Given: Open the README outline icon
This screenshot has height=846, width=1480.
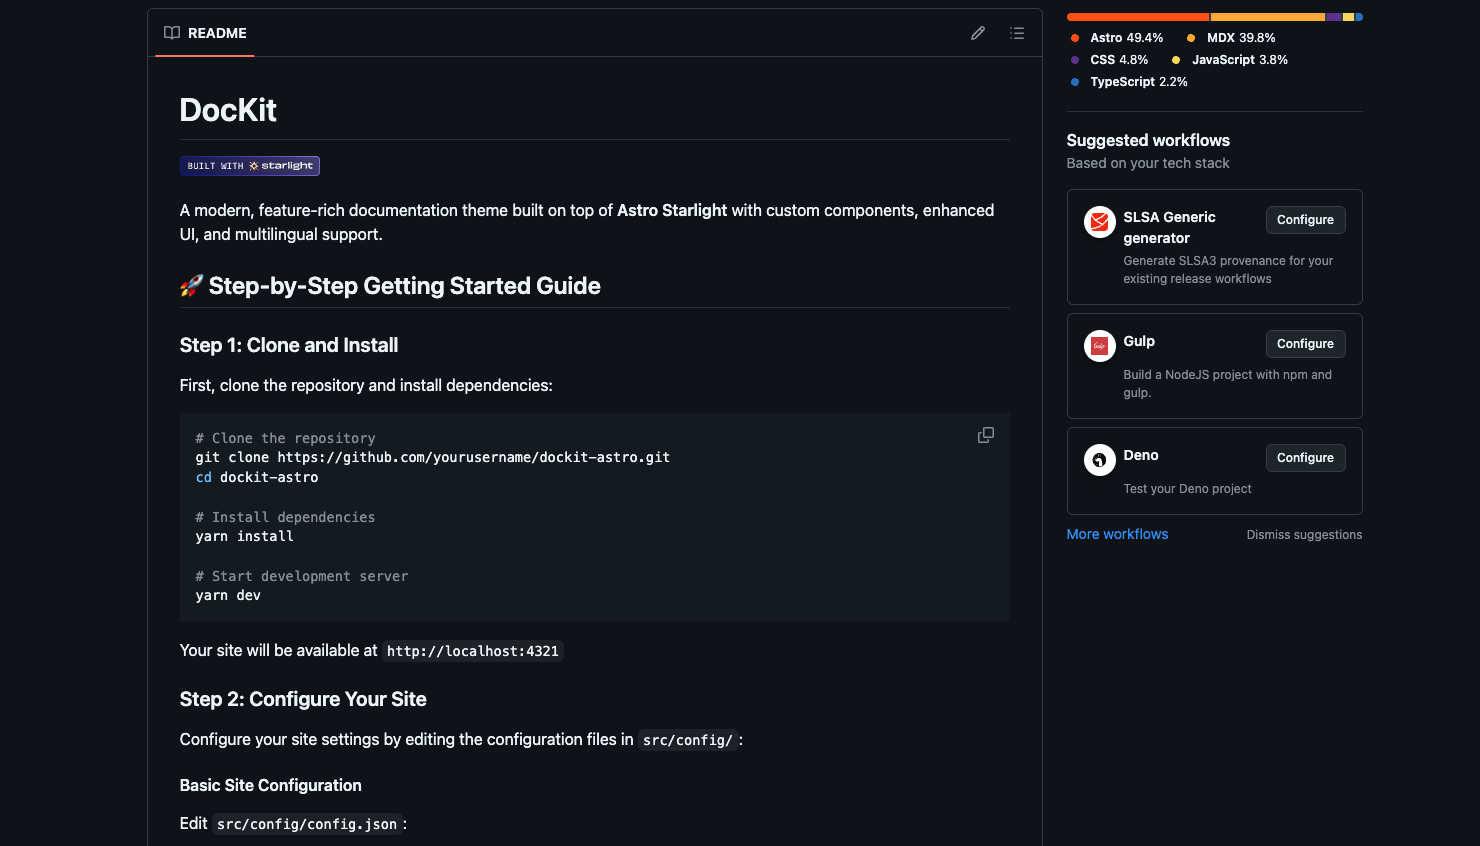Looking at the screenshot, I should pyautogui.click(x=1017, y=33).
